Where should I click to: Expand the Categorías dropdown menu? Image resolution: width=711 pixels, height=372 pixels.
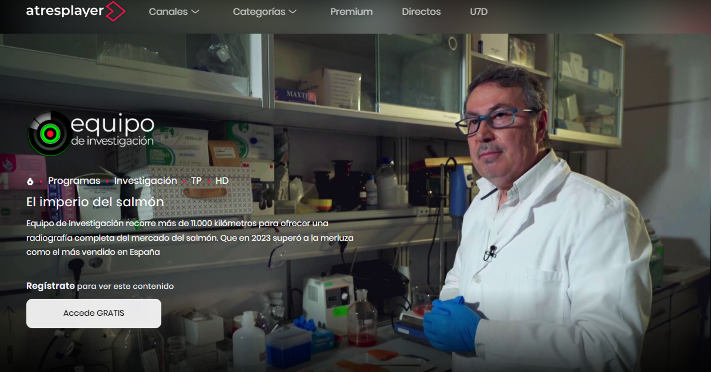[x=264, y=12]
